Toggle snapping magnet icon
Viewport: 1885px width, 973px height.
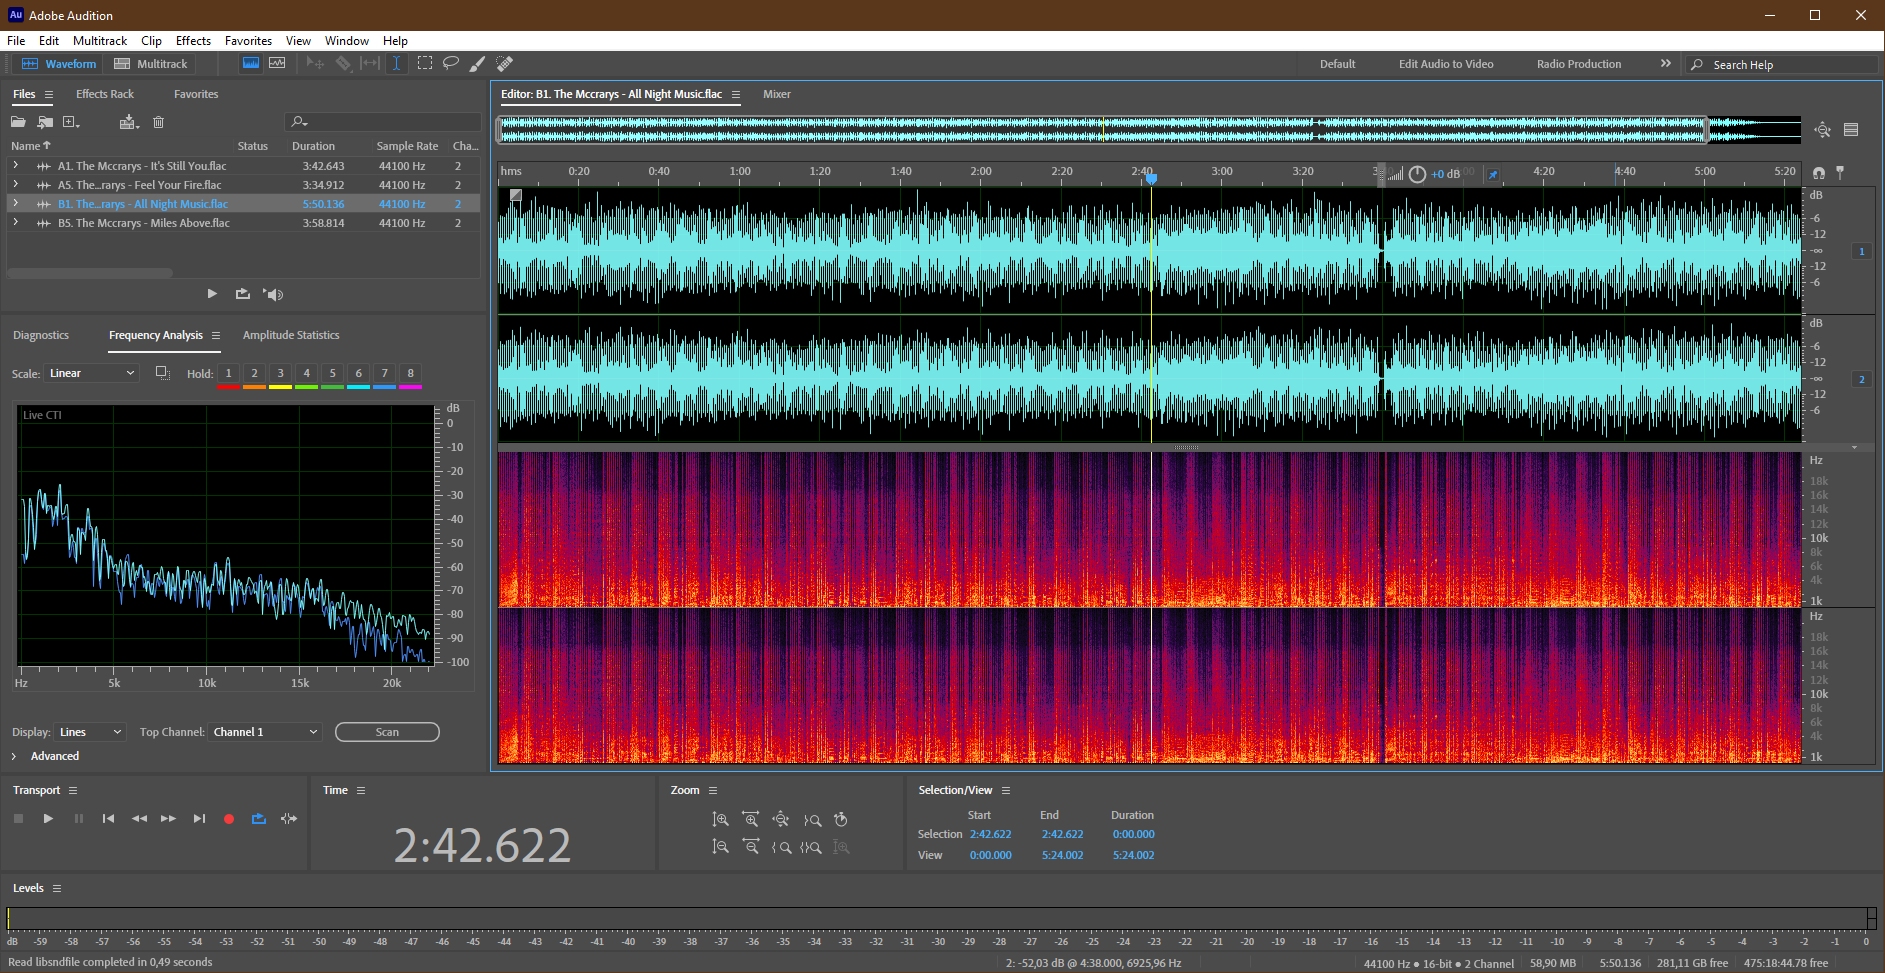1819,173
